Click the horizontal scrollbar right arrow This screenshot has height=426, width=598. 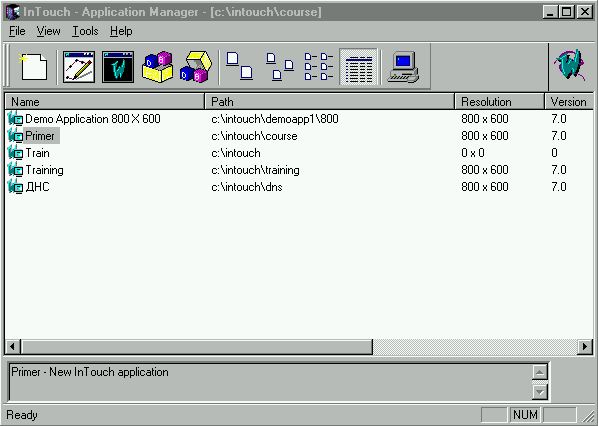tap(585, 347)
